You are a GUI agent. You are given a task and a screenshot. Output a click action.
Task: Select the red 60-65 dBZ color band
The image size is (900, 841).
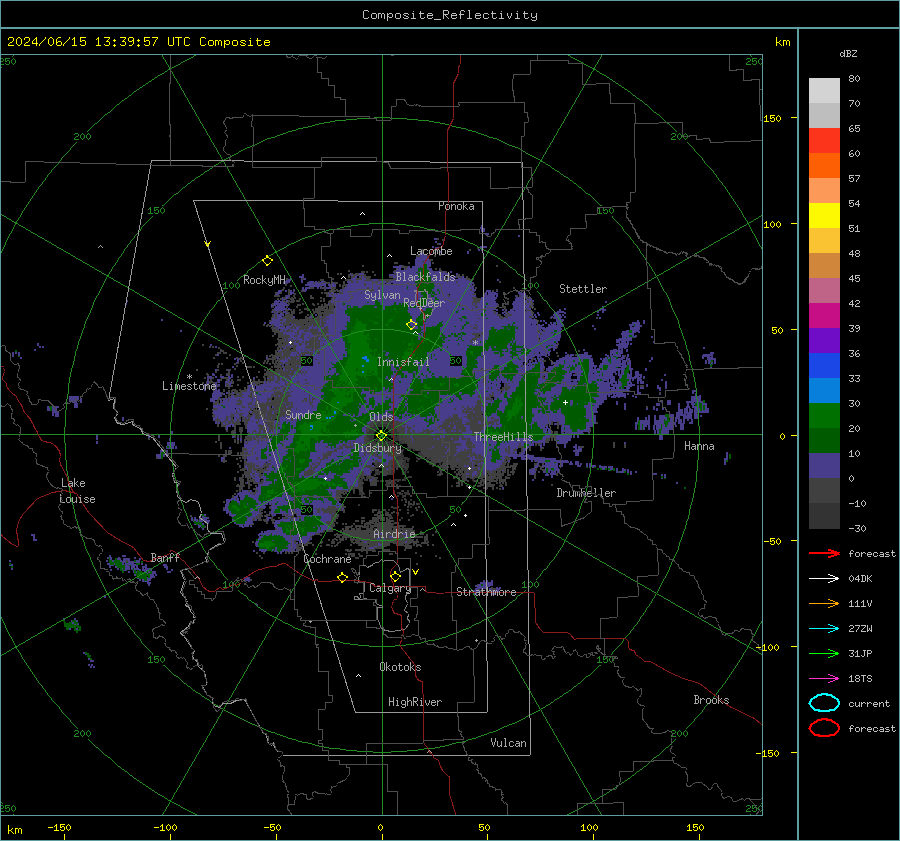[x=824, y=141]
